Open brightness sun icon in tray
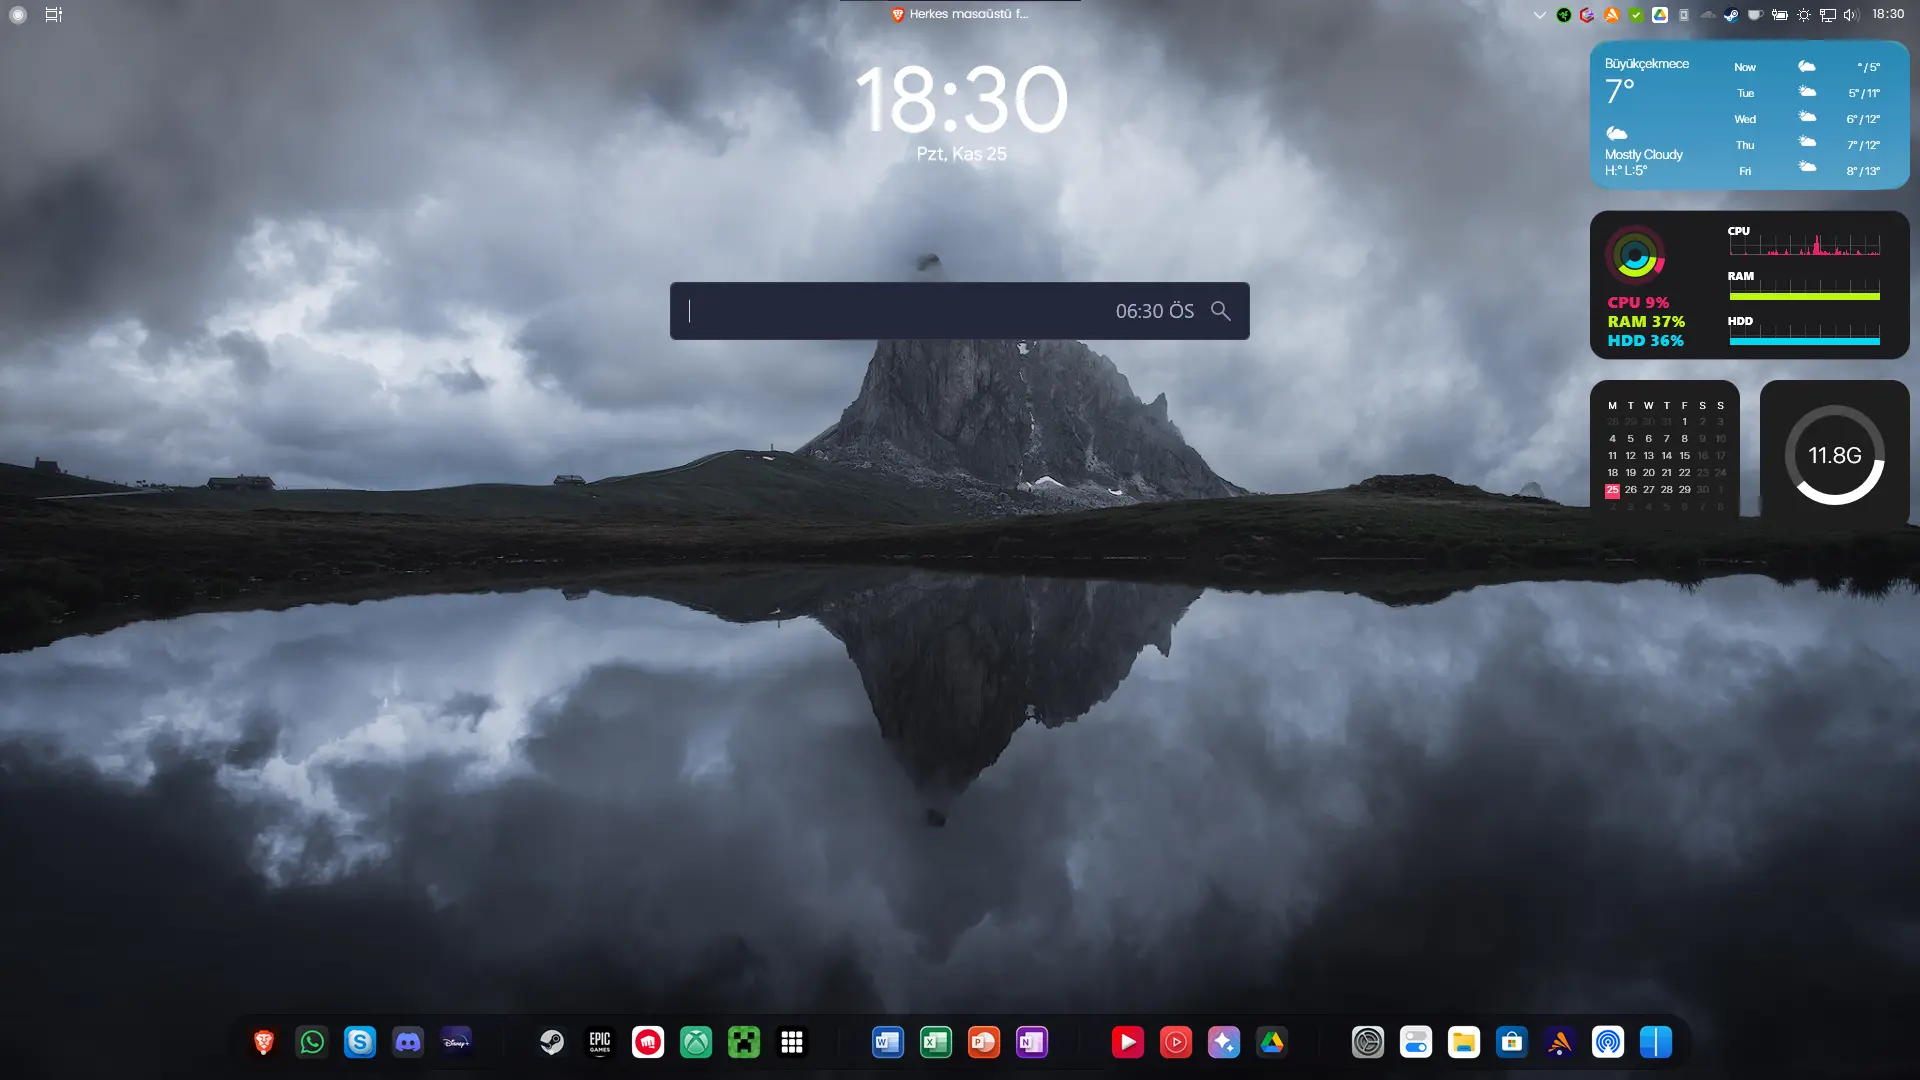The height and width of the screenshot is (1080, 1920). [1804, 15]
